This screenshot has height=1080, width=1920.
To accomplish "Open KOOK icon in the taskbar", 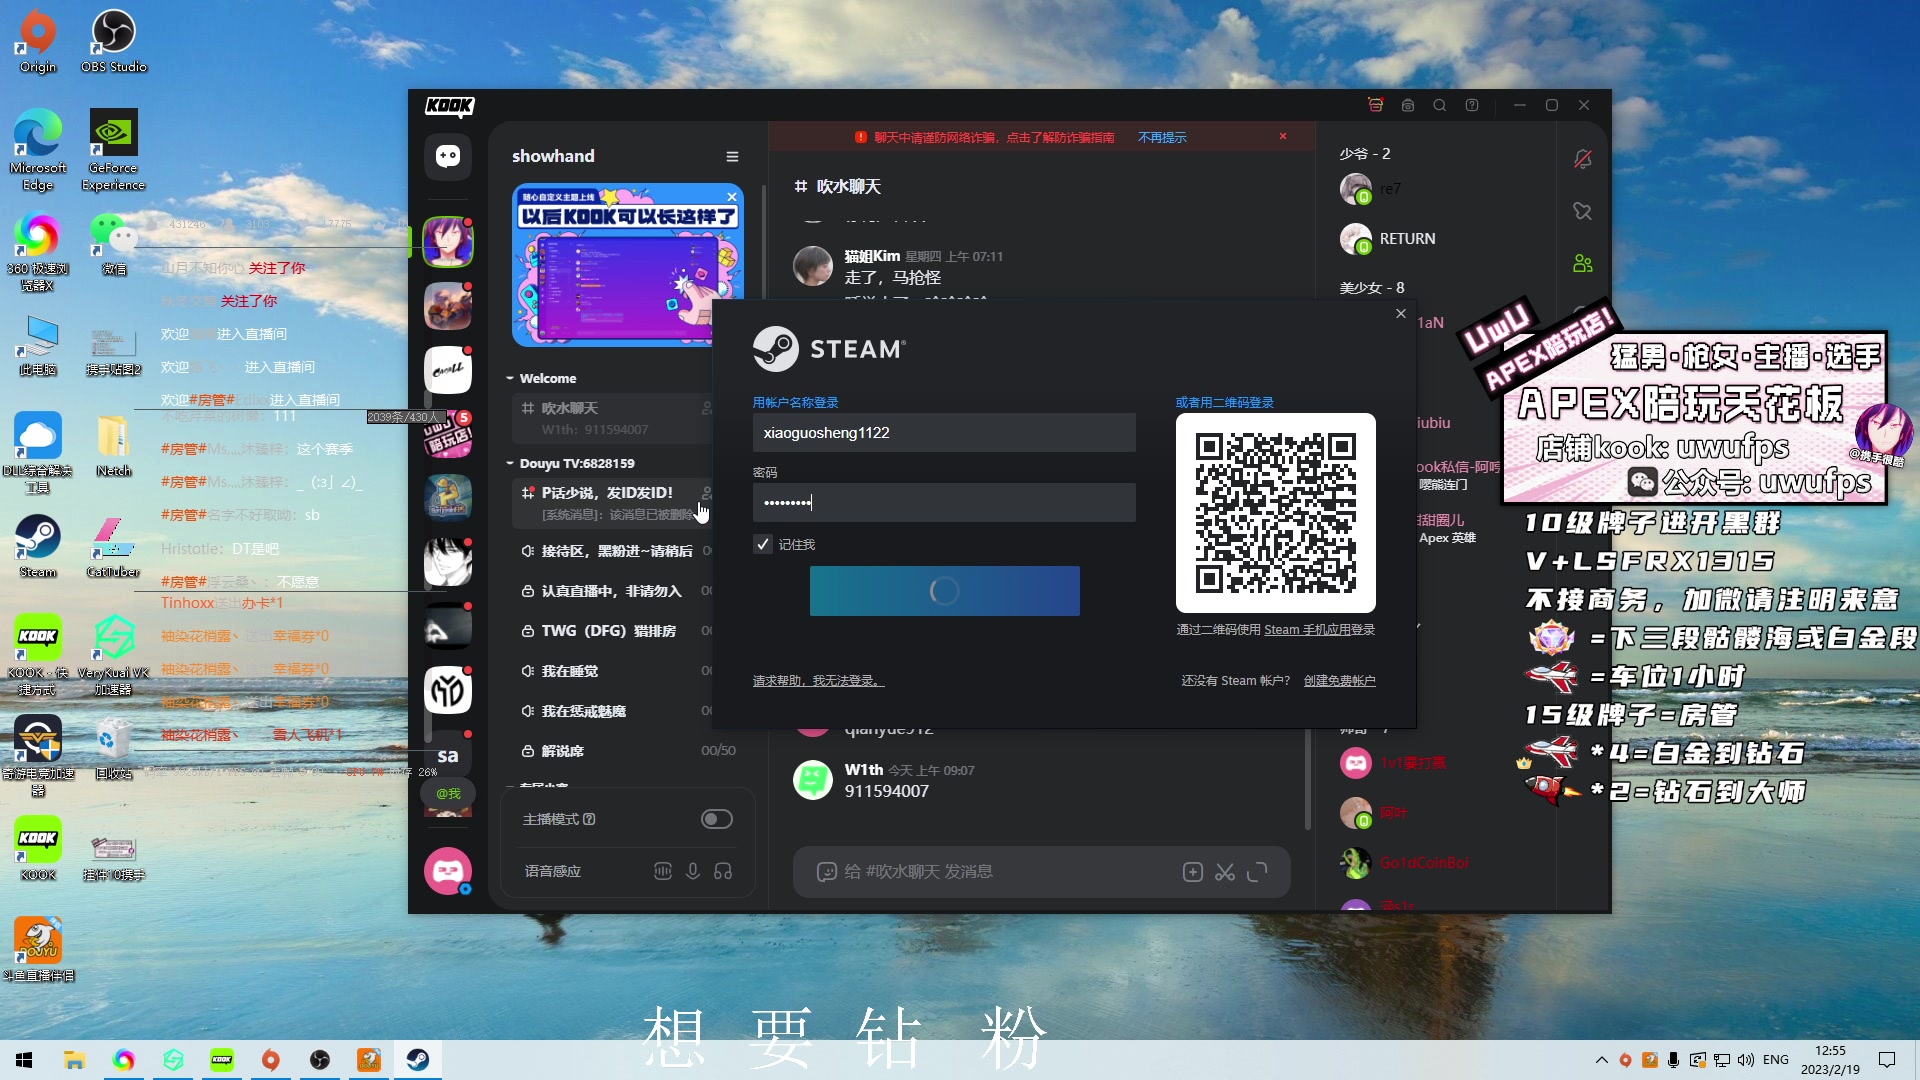I will tap(222, 1060).
